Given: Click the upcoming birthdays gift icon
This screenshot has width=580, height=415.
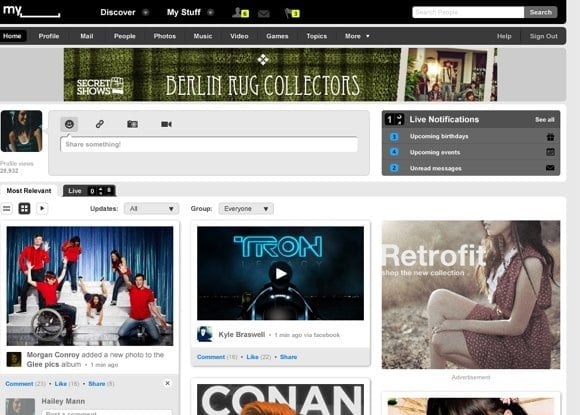Looking at the screenshot, I should 550,137.
